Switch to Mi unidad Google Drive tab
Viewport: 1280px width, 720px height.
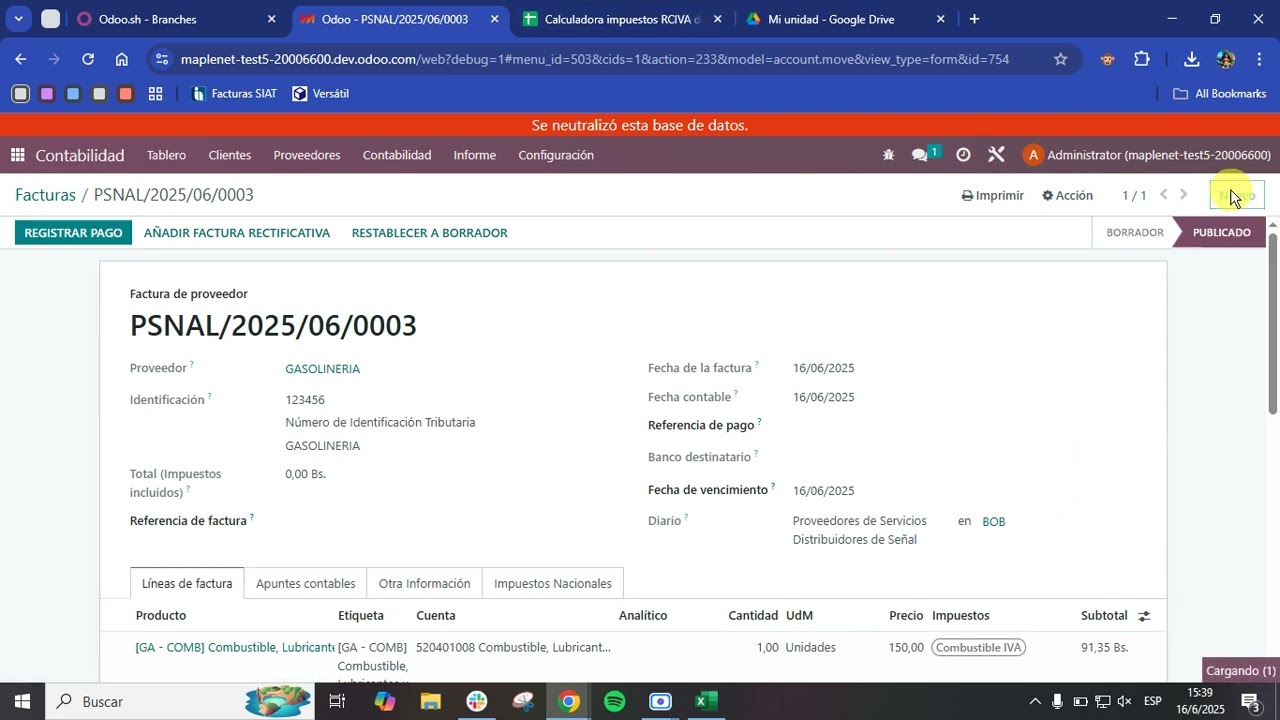point(843,19)
